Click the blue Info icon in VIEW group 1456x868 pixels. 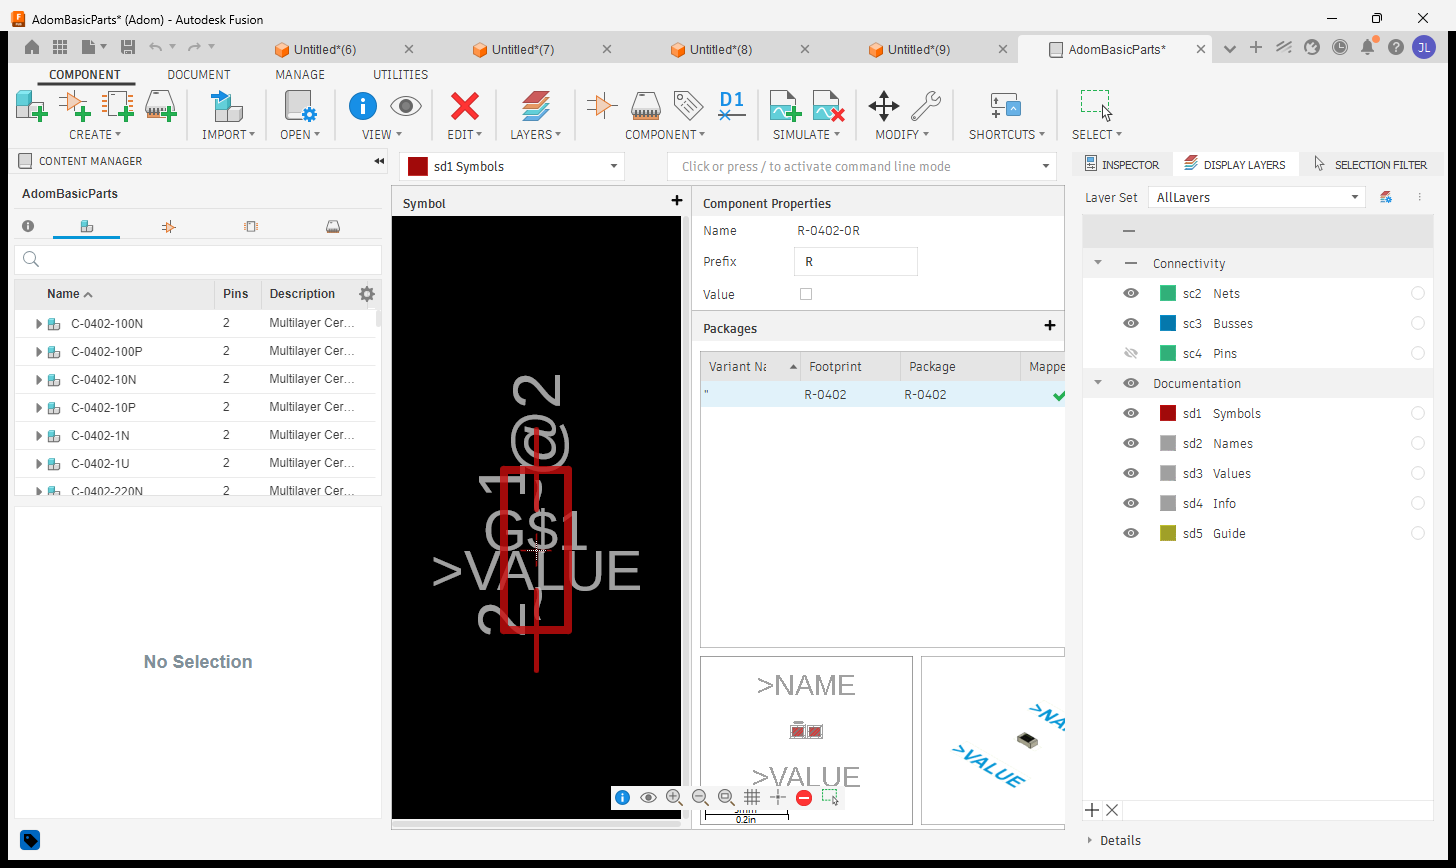click(x=362, y=105)
